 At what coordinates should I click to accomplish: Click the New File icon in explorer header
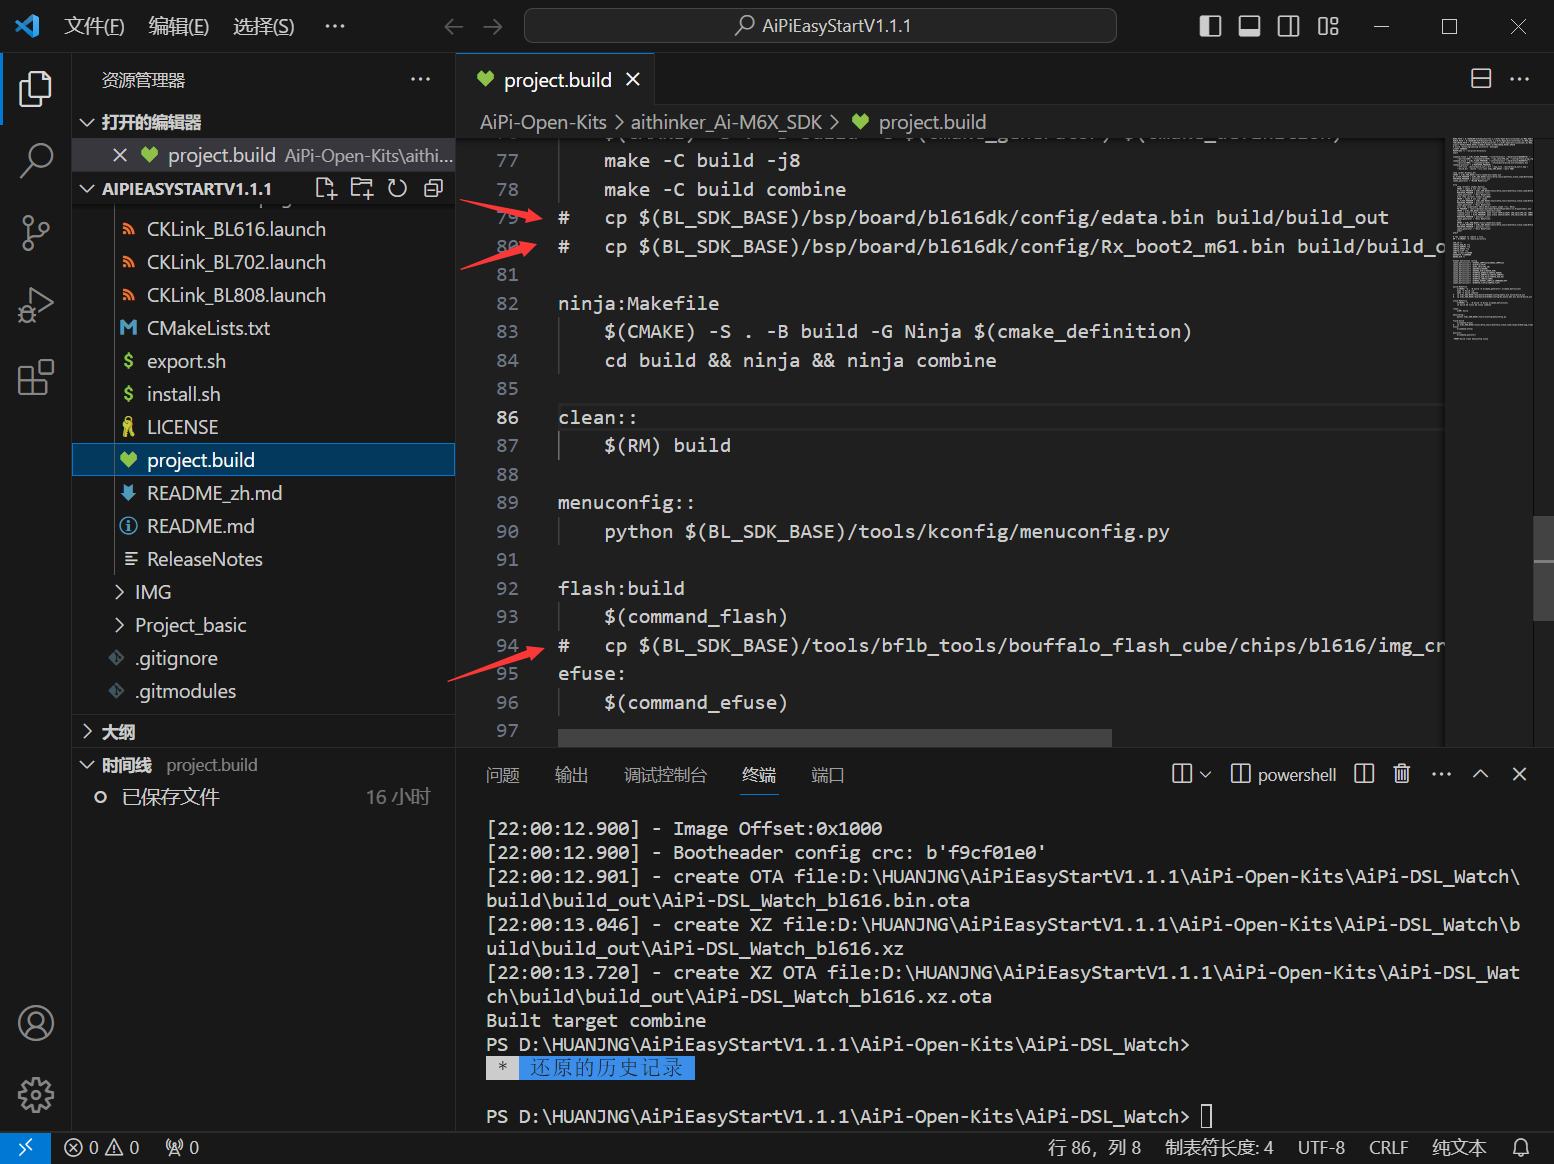click(326, 188)
